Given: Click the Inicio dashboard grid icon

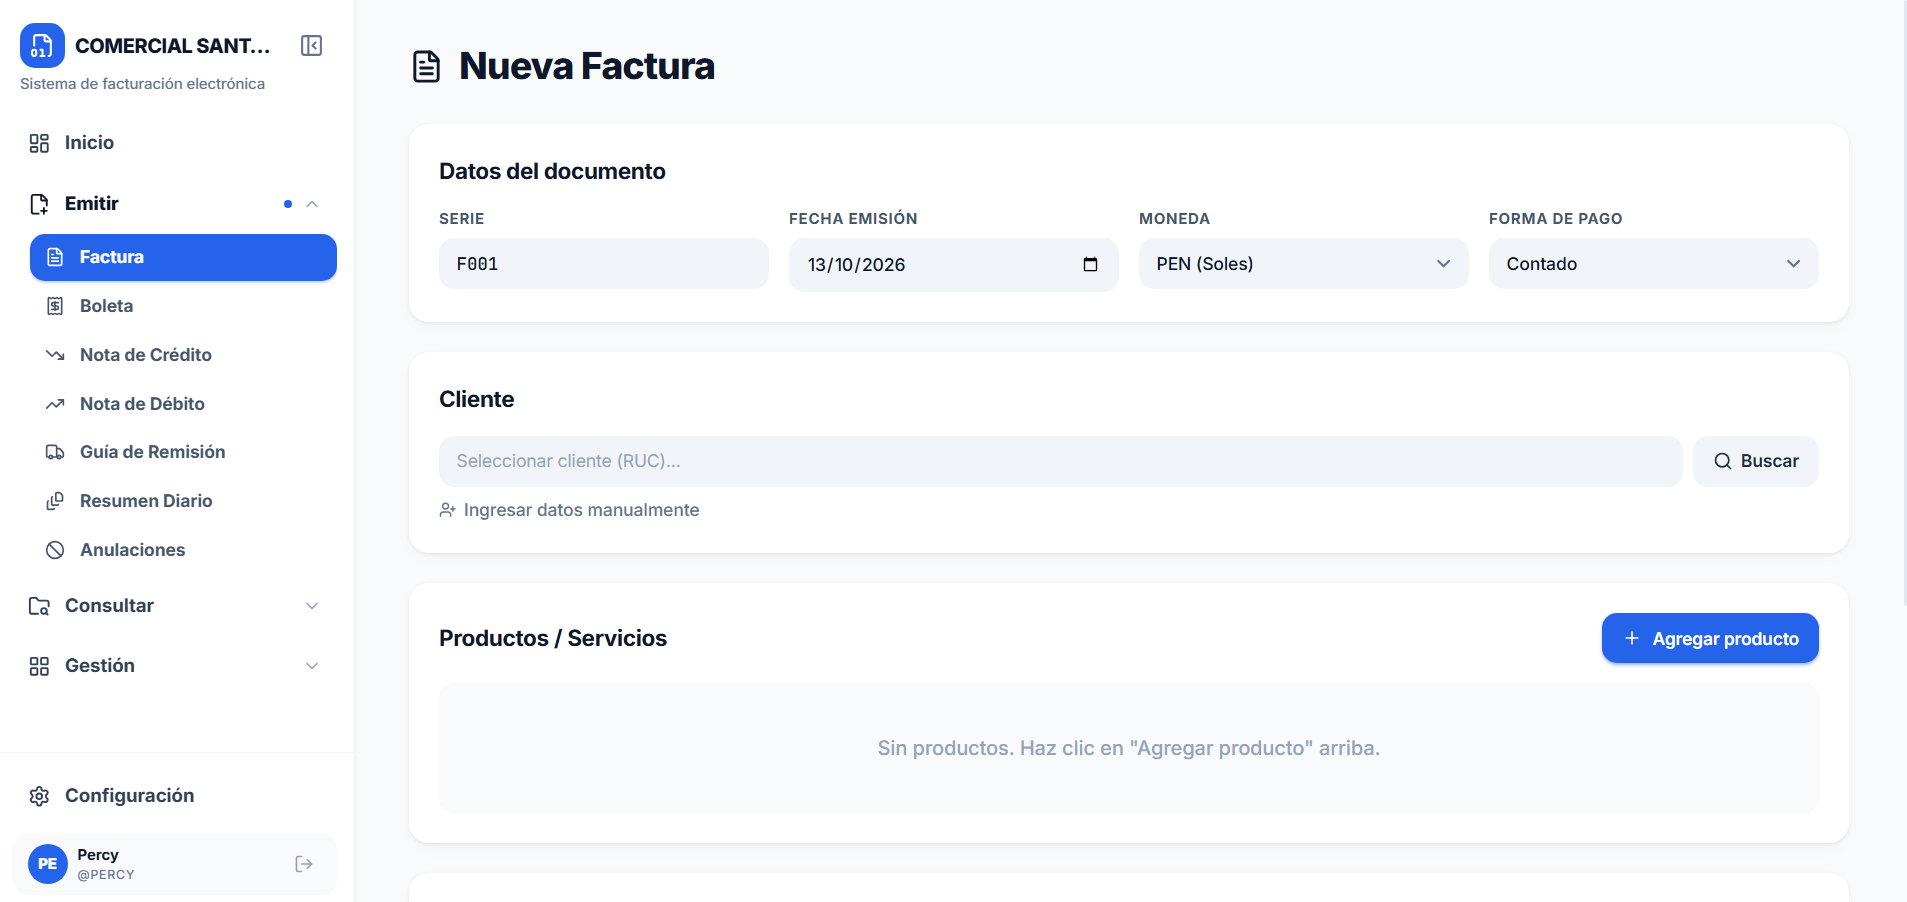Looking at the screenshot, I should click(x=39, y=143).
